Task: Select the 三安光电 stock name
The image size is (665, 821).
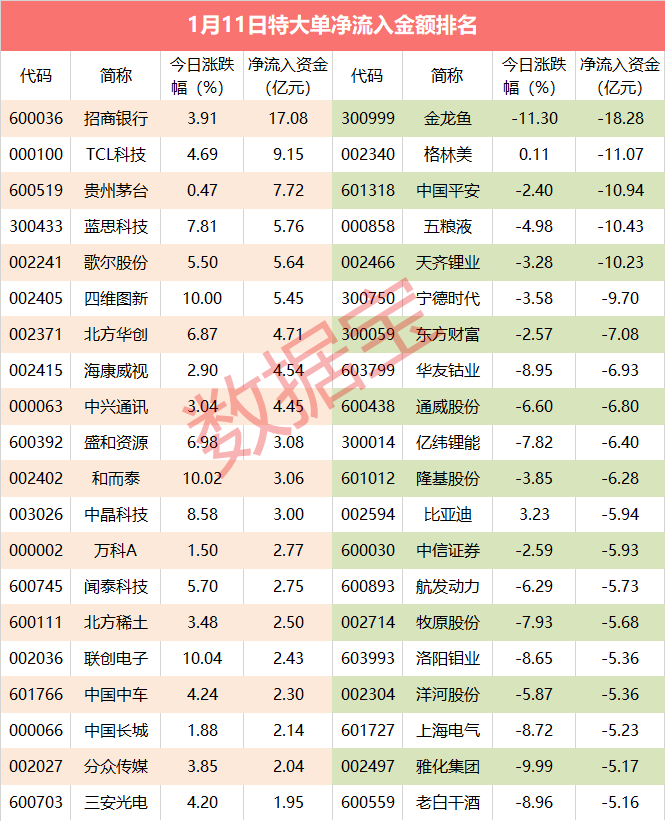Action: pyautogui.click(x=116, y=803)
